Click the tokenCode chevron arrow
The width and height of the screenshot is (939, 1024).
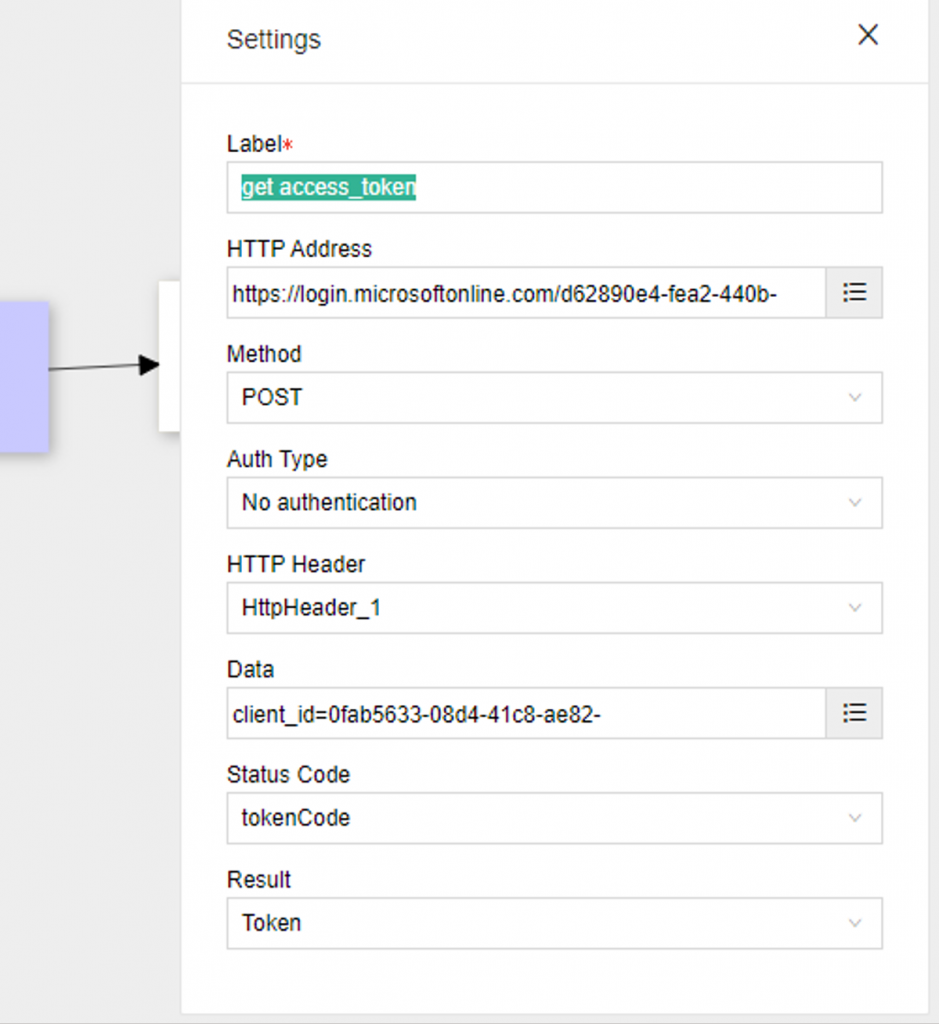coord(855,818)
